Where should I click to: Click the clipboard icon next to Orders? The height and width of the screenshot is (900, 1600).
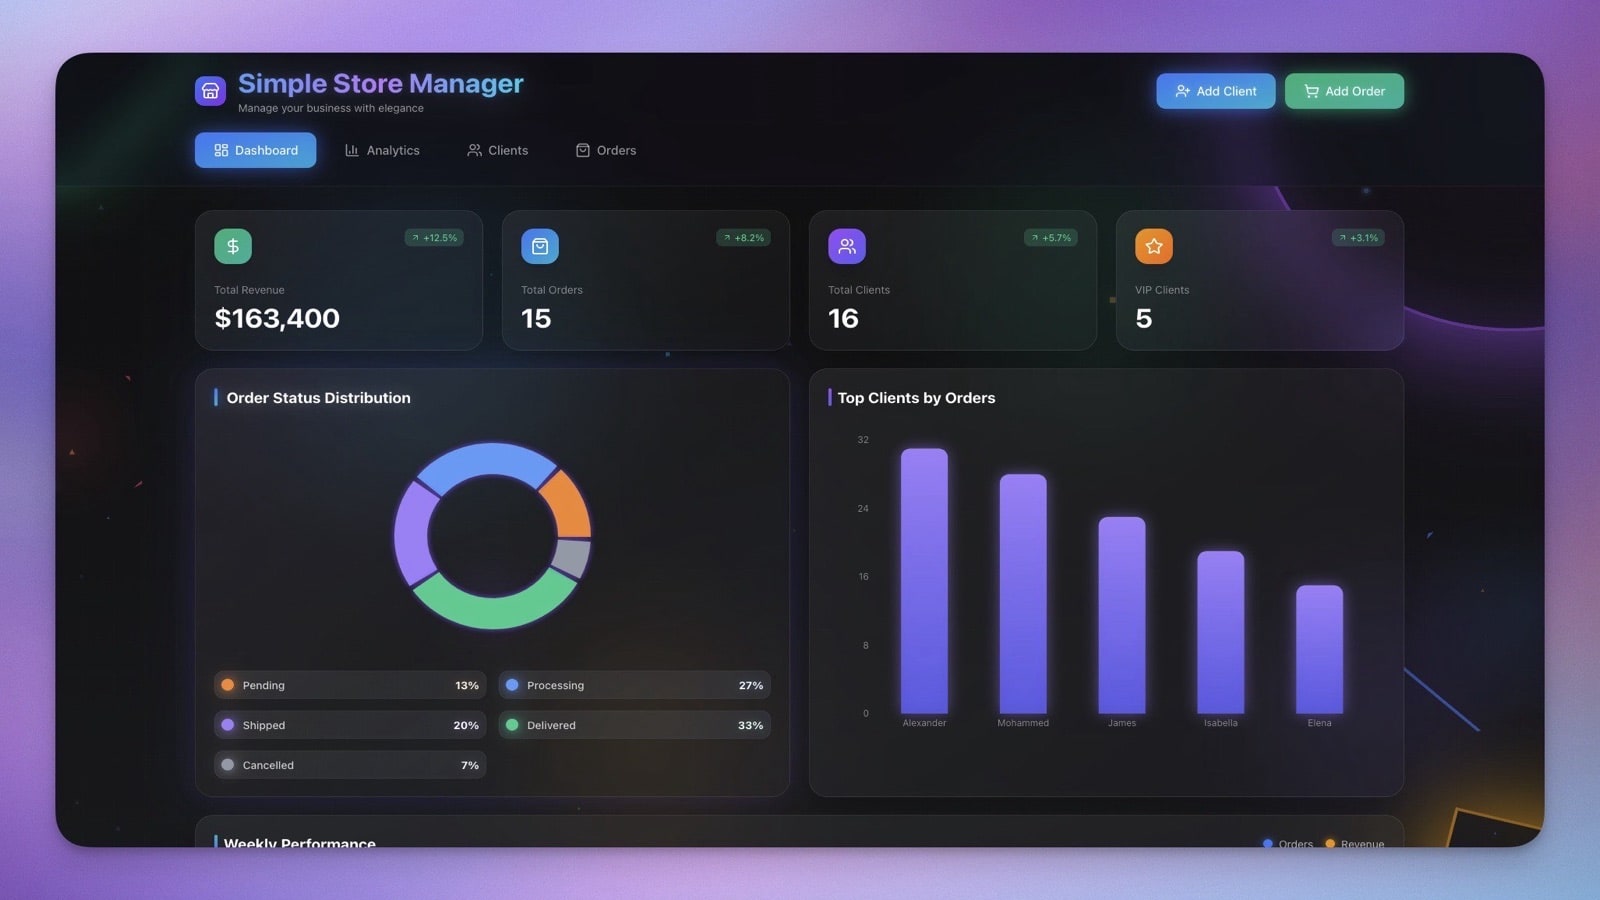(583, 150)
